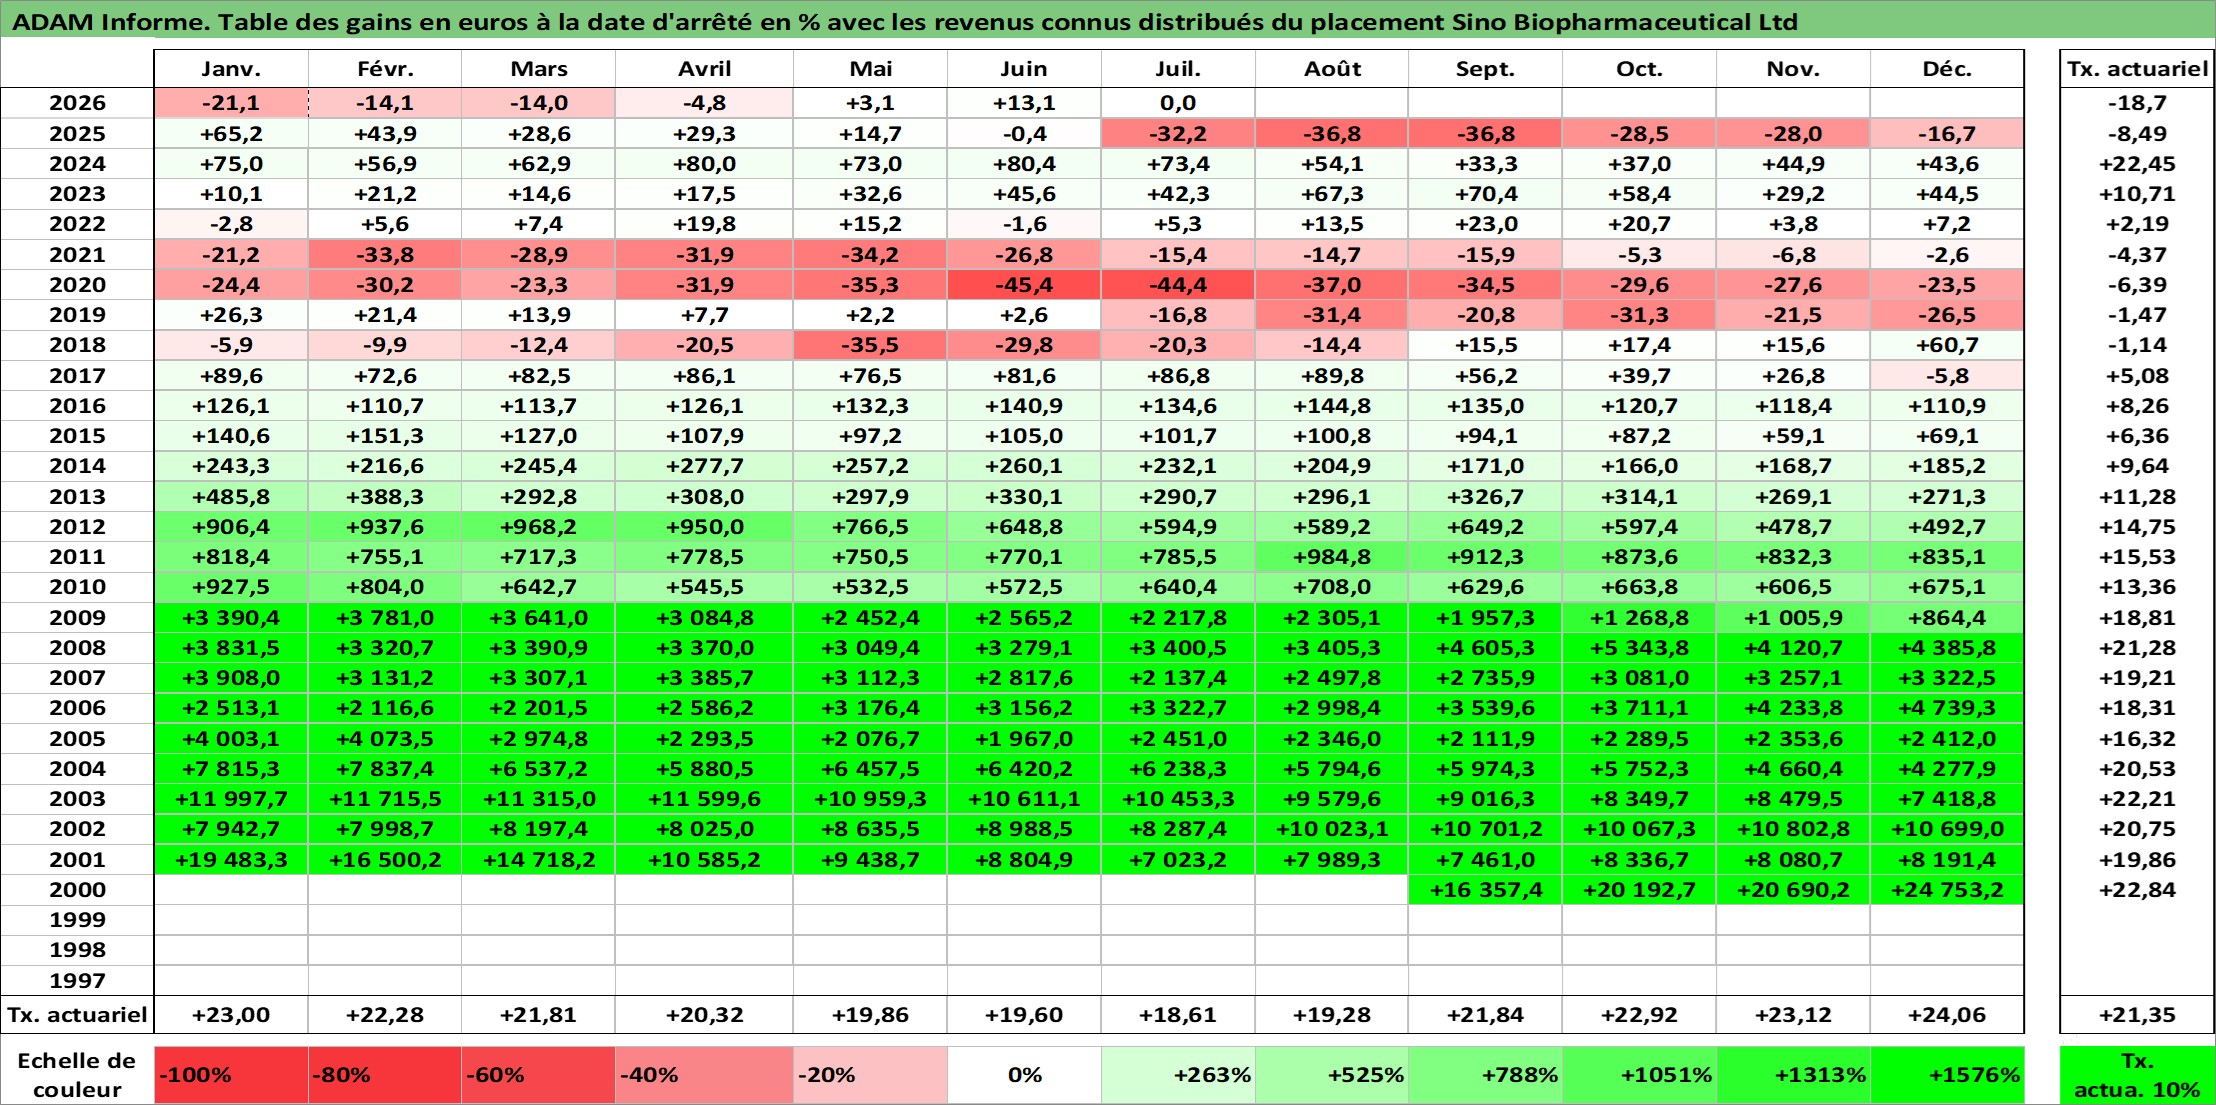Click the '+4 739,3' cell for Déc. 2006

coord(1948,708)
